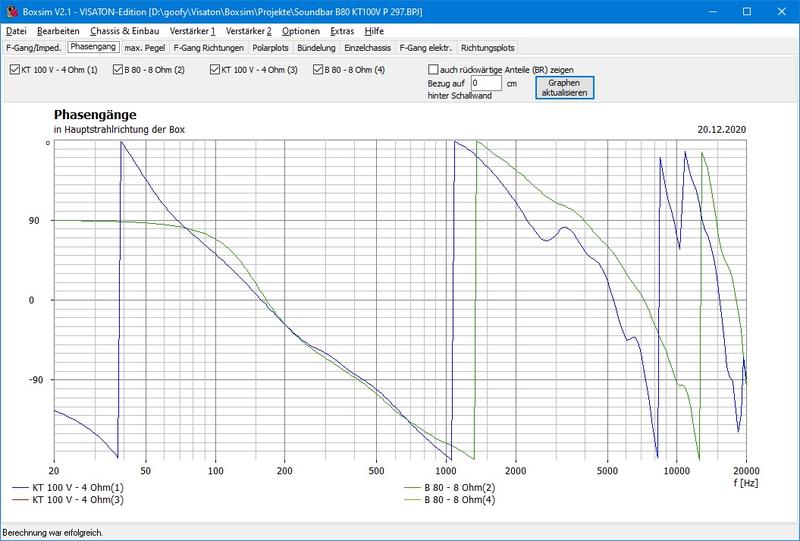Switch to the max. Pegel tab

click(x=145, y=47)
